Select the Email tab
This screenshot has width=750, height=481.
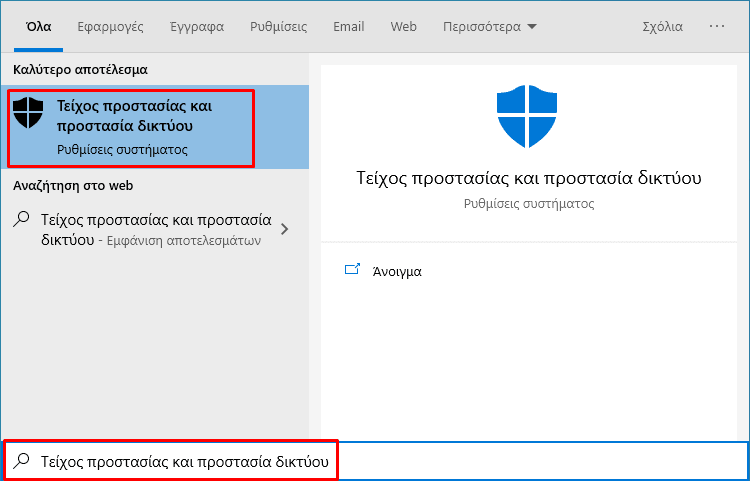pos(349,26)
